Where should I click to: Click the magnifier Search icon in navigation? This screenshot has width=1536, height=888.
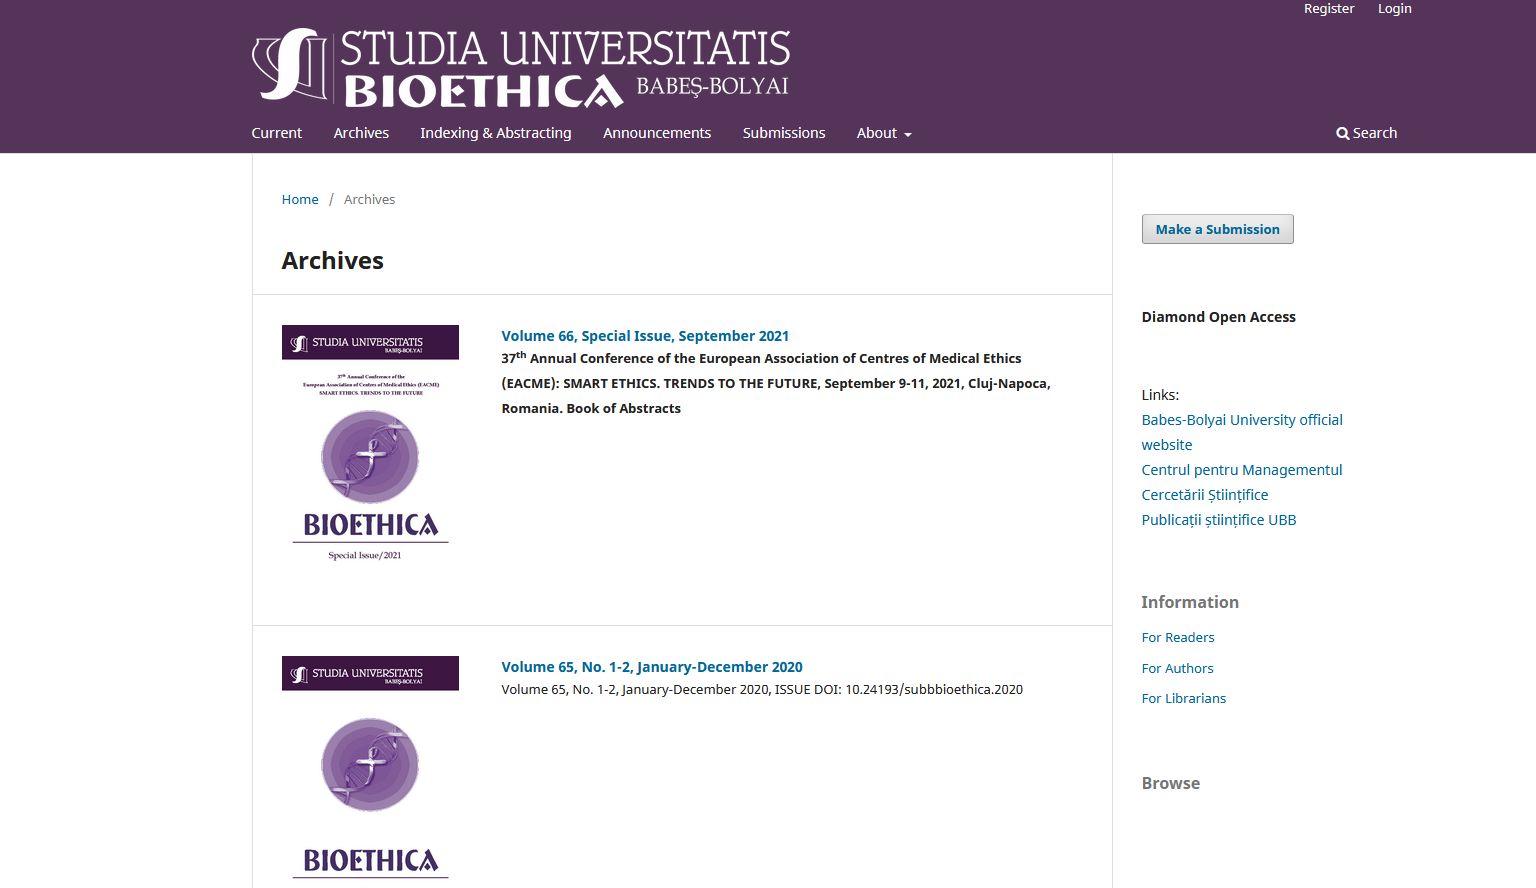pyautogui.click(x=1342, y=133)
